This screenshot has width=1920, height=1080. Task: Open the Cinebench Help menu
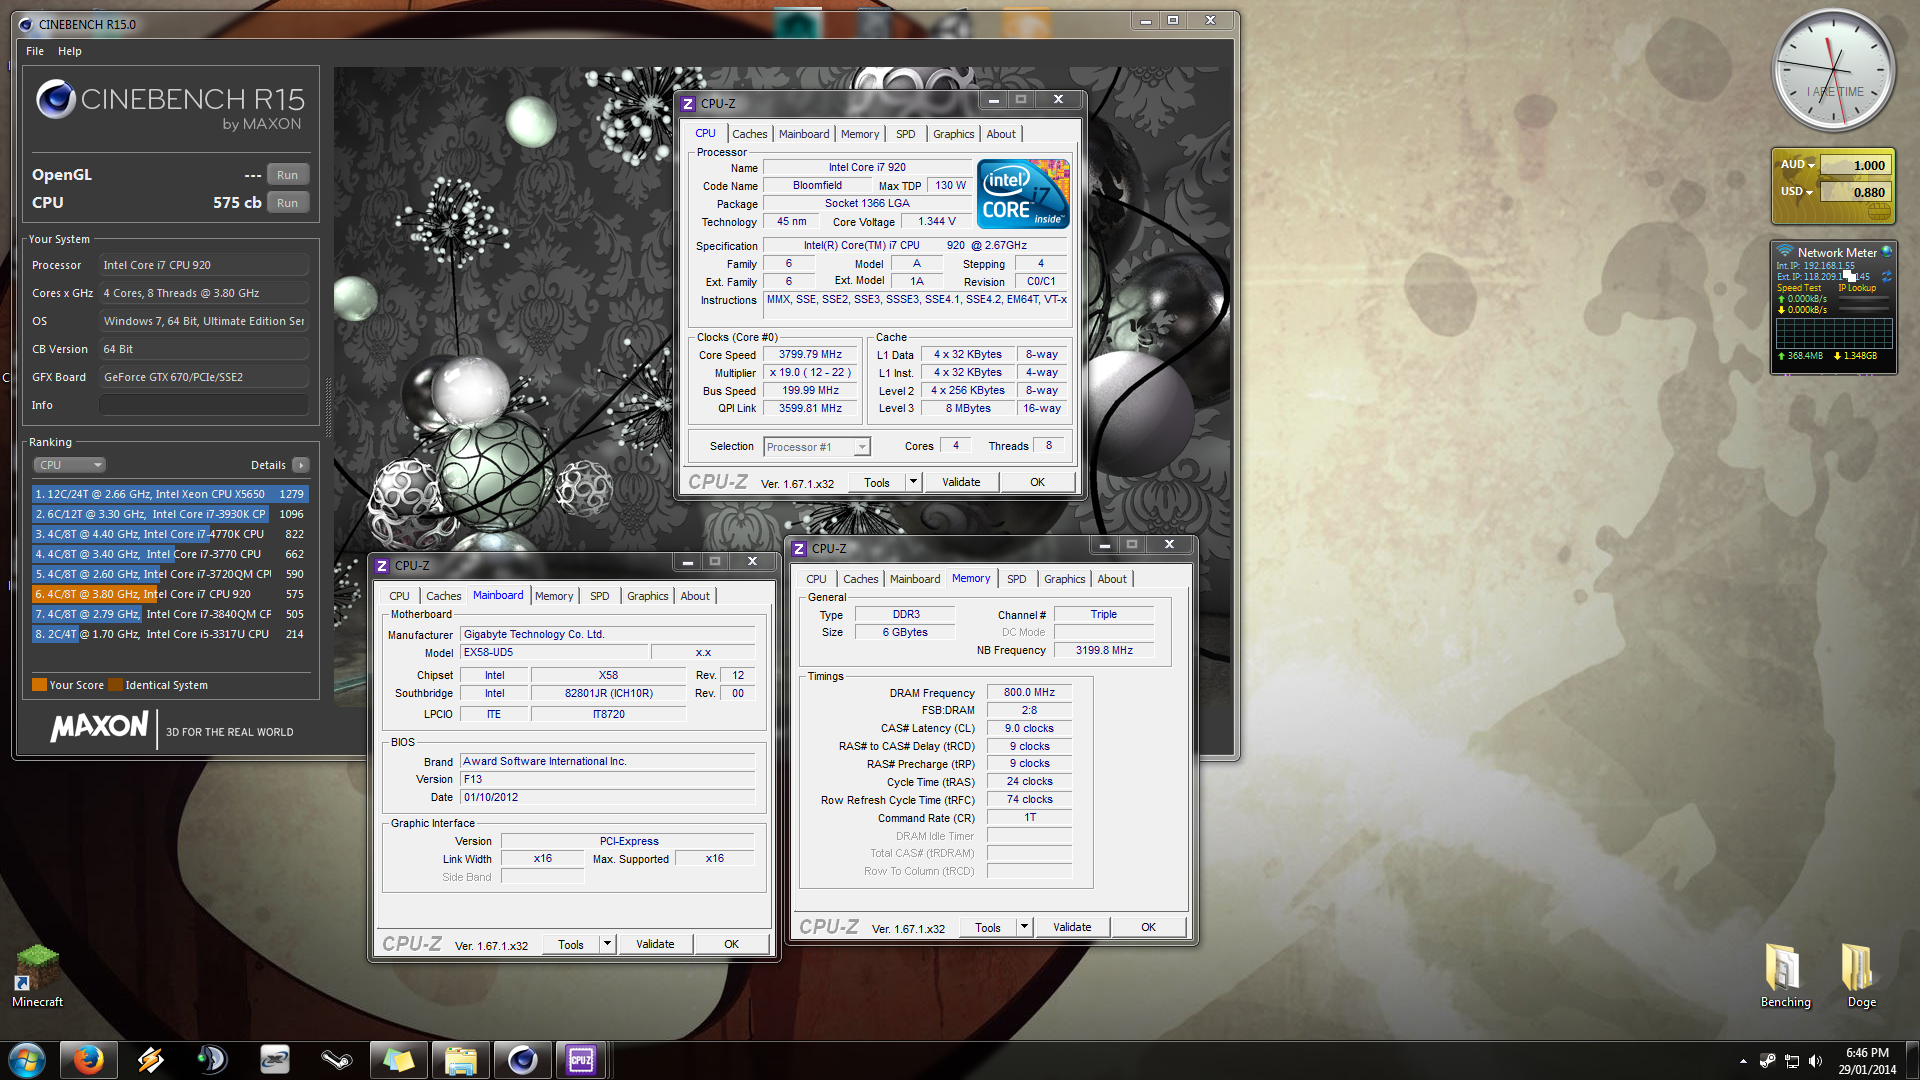(x=70, y=51)
